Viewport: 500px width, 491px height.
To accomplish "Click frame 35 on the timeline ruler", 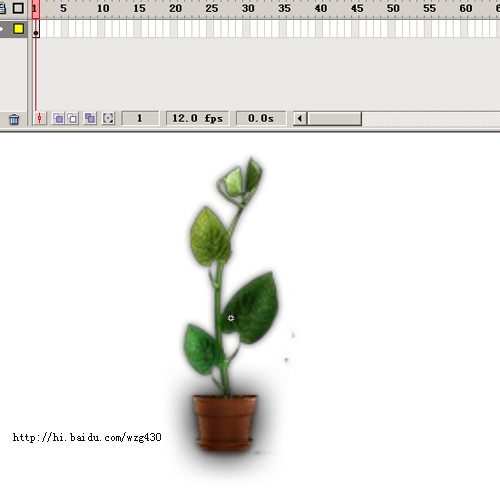I will pyautogui.click(x=284, y=8).
